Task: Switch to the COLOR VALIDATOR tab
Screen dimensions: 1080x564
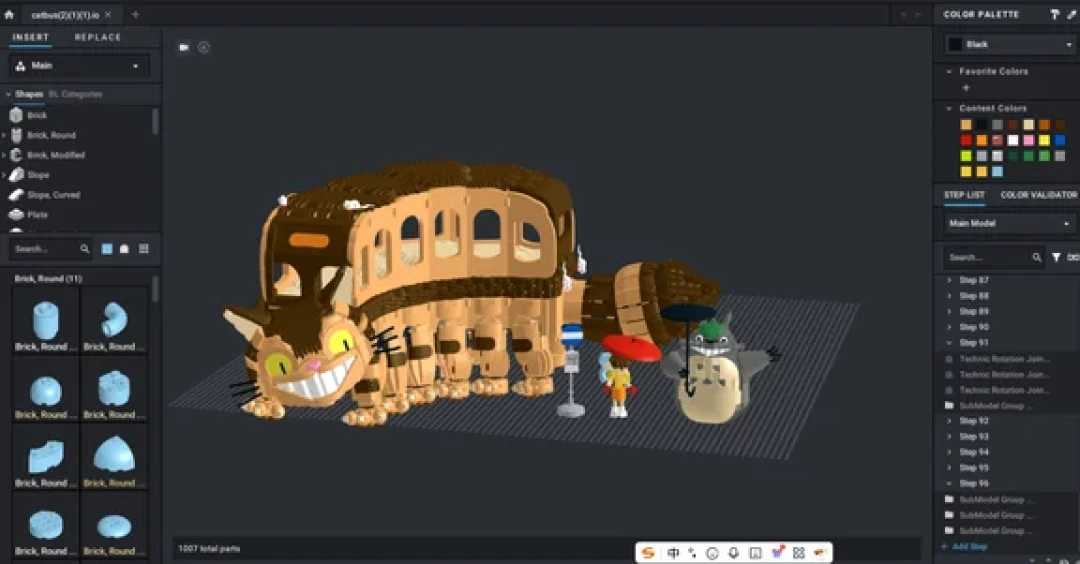Action: click(1039, 195)
